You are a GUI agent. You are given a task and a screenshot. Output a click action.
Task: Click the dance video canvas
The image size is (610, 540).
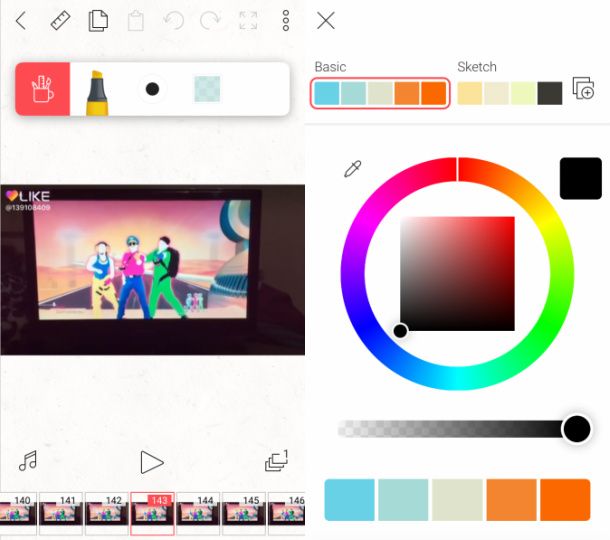pos(152,270)
